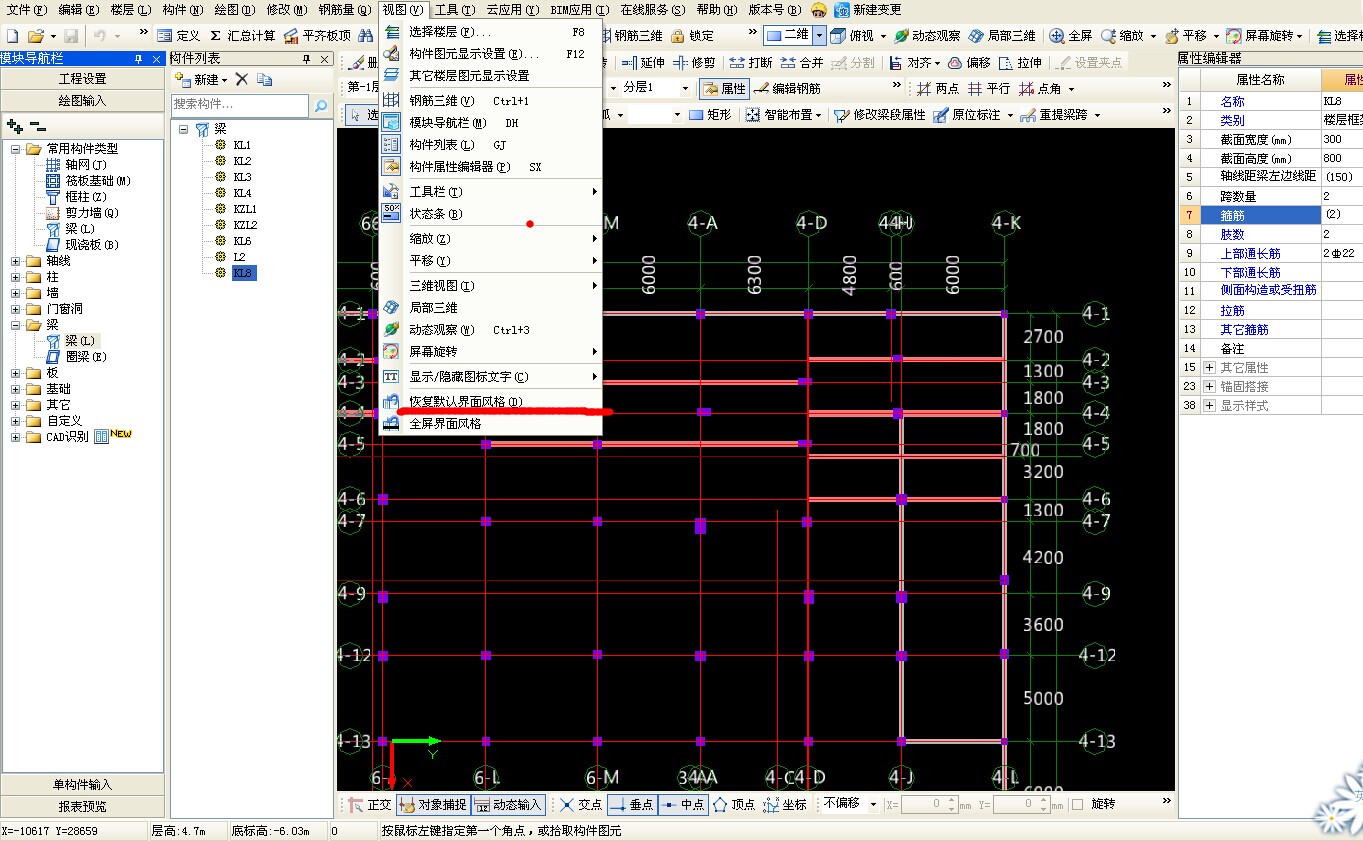Click the 平齐板顶 tool

(318, 35)
